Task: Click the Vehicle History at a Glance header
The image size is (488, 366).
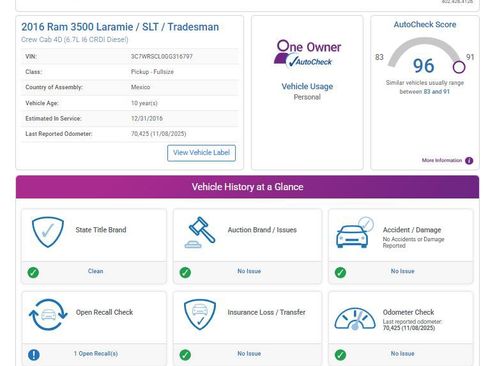Action: click(x=247, y=187)
